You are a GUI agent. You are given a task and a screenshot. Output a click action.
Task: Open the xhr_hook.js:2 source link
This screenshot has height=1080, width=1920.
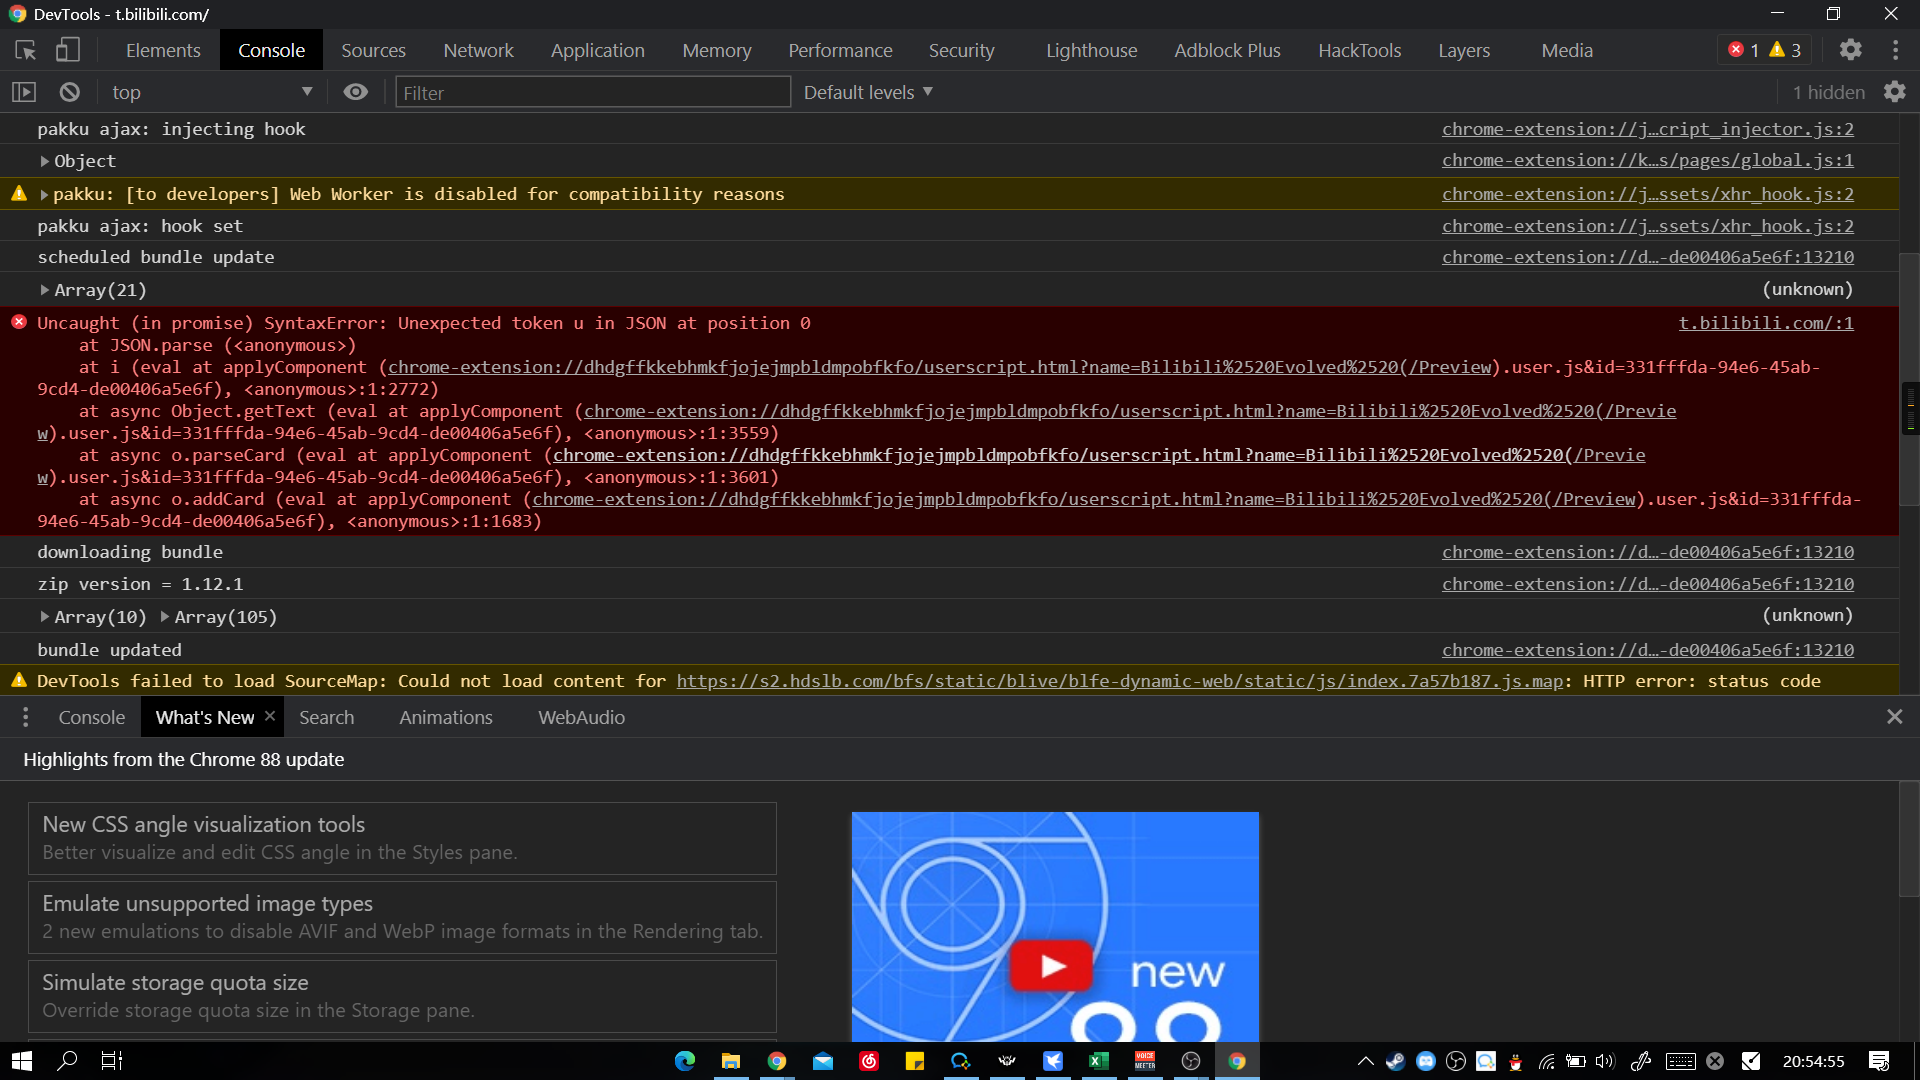[x=1648, y=225]
